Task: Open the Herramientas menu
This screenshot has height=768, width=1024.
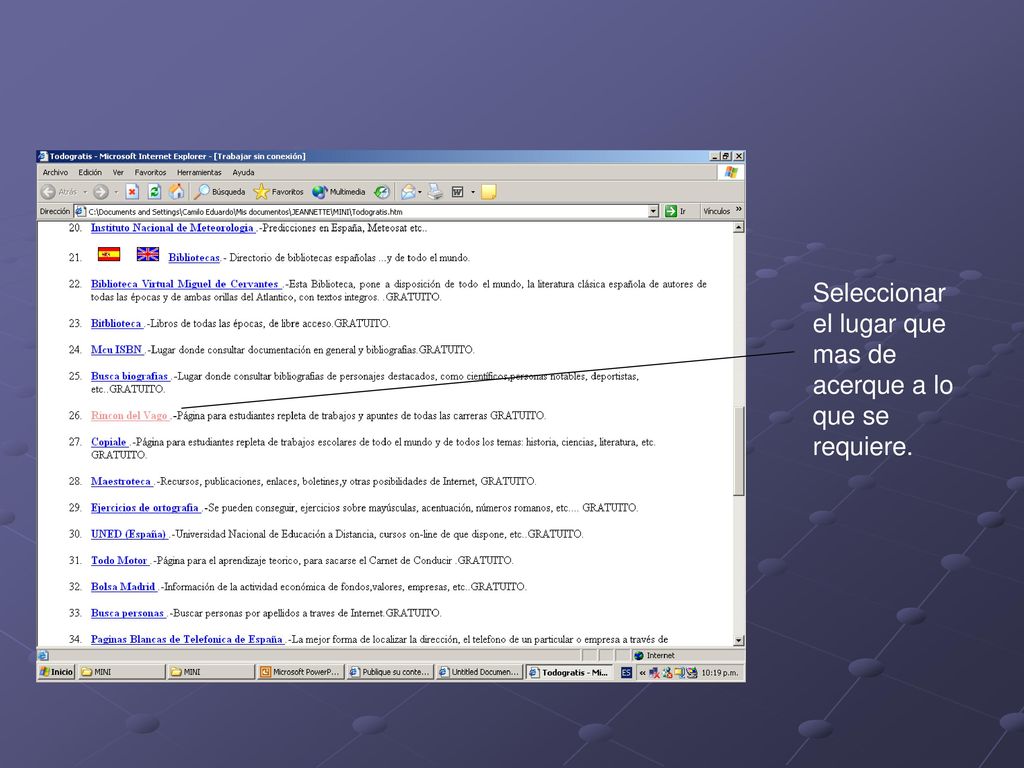Action: tap(199, 172)
